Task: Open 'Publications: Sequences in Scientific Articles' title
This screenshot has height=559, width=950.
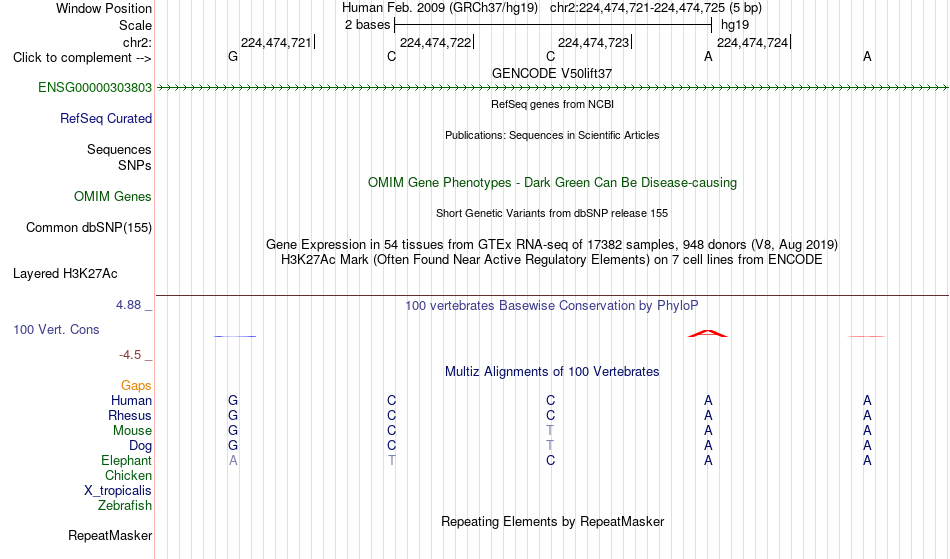Action: pos(552,136)
